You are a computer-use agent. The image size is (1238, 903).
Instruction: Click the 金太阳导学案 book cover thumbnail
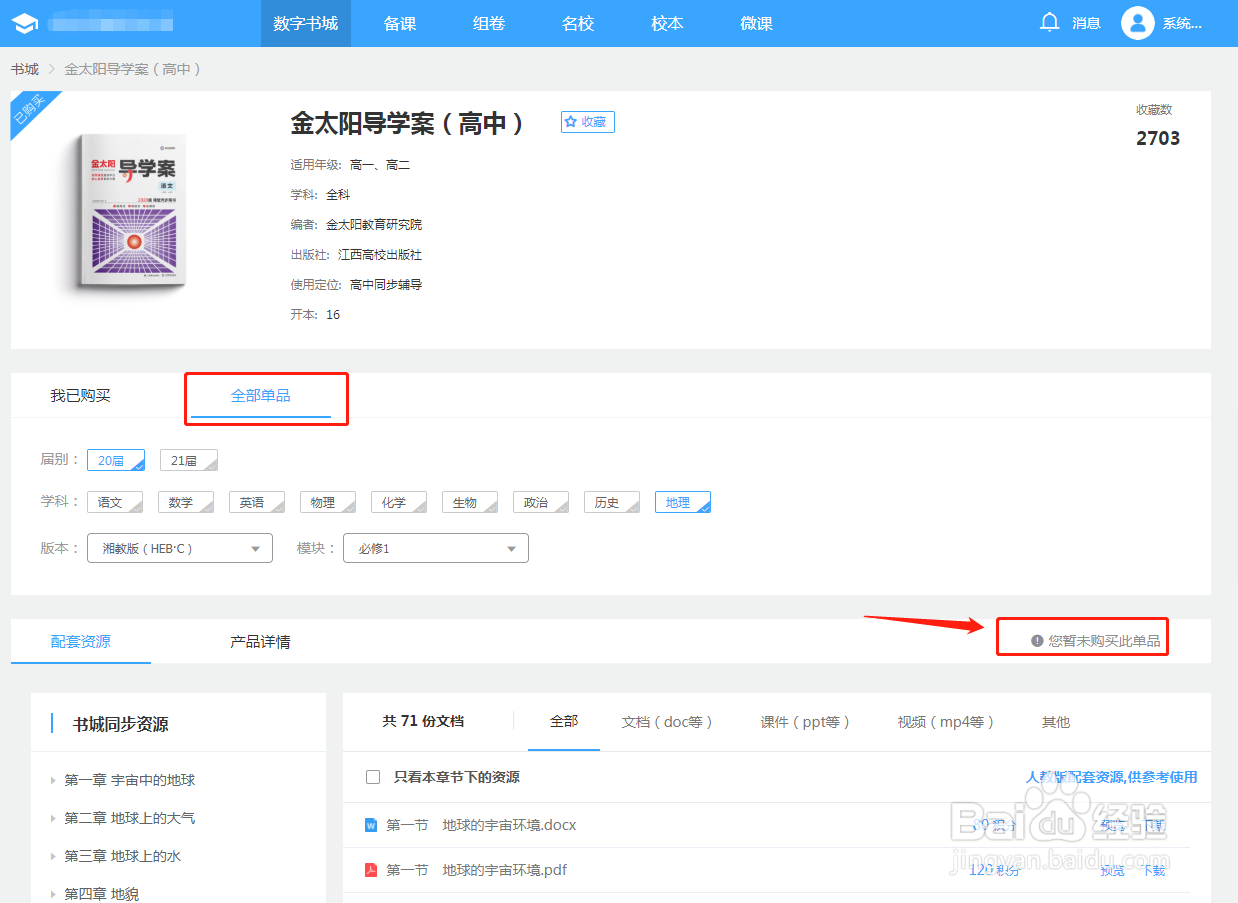133,213
